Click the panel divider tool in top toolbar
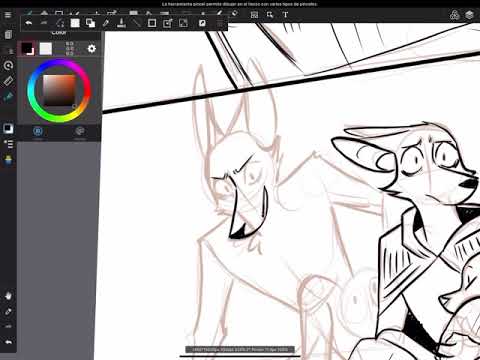This screenshot has height=360, width=480. click(254, 15)
